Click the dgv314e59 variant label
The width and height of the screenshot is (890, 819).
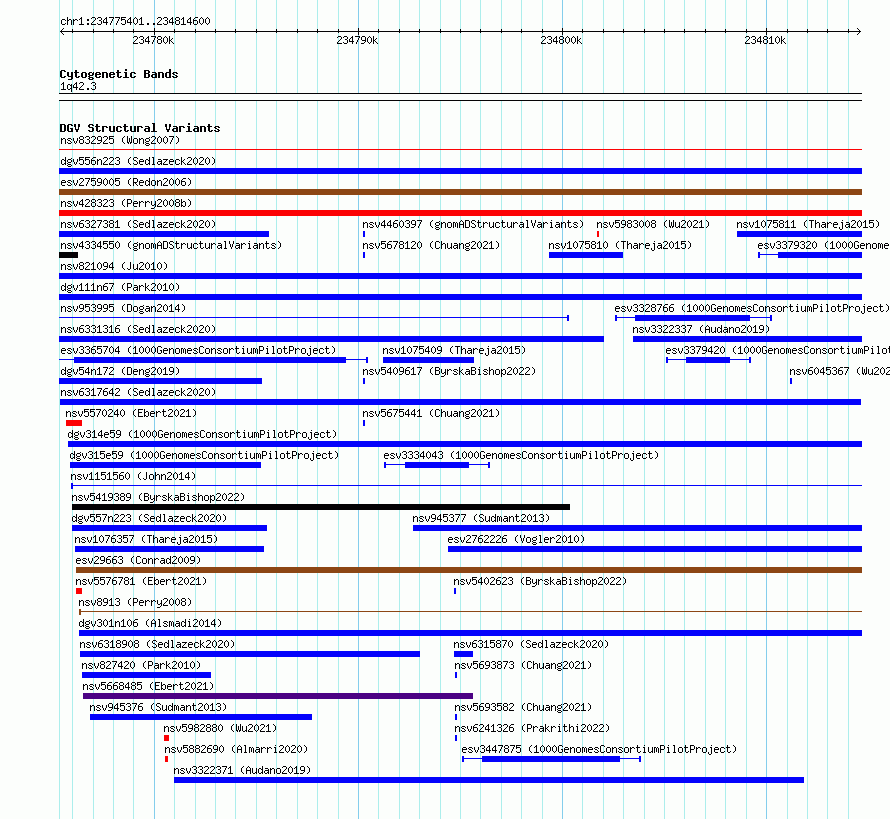[202, 434]
